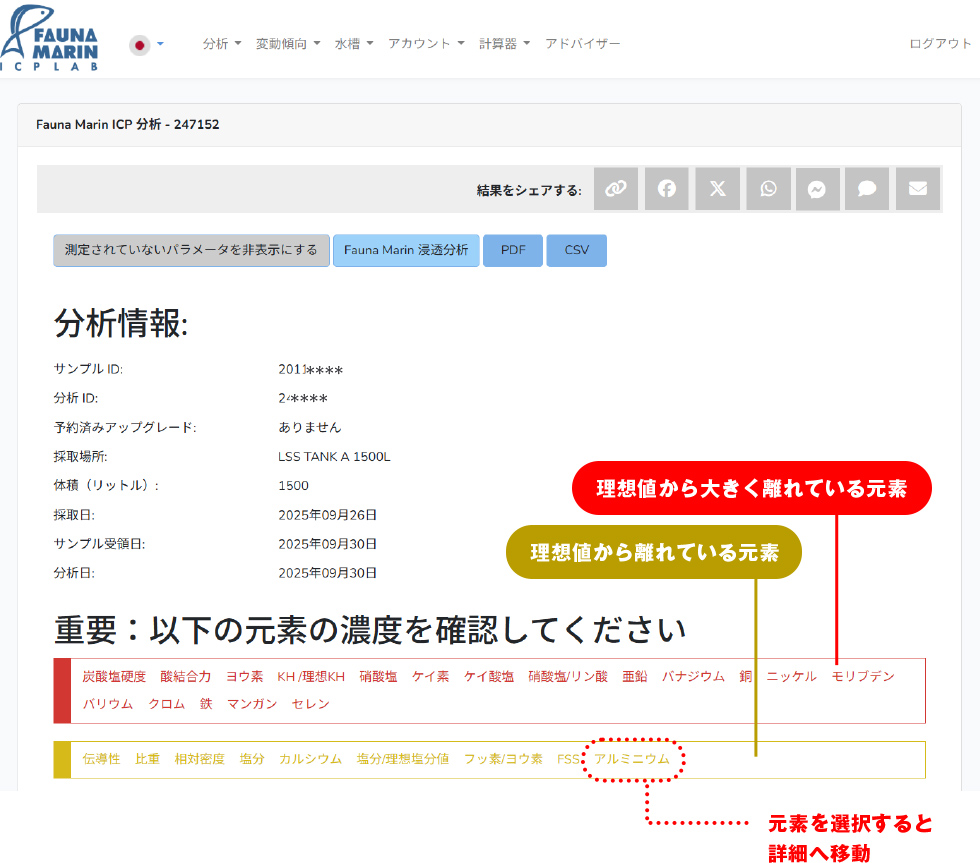Expand the 分析 dropdown menu
Screen dimensions: 980x863
221,44
